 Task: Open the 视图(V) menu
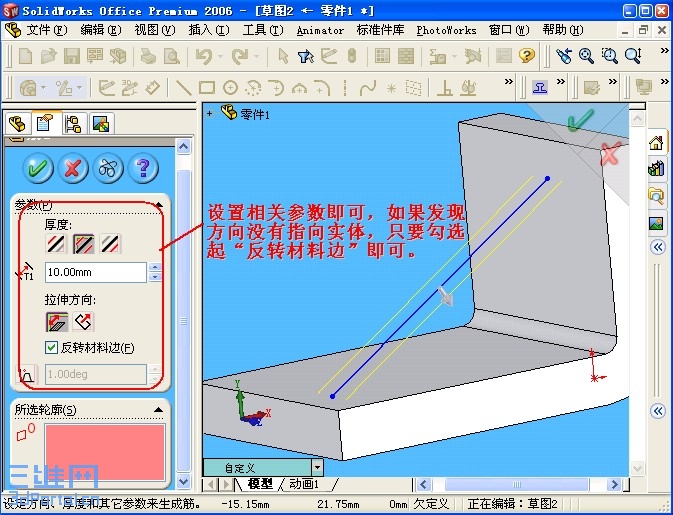155,30
